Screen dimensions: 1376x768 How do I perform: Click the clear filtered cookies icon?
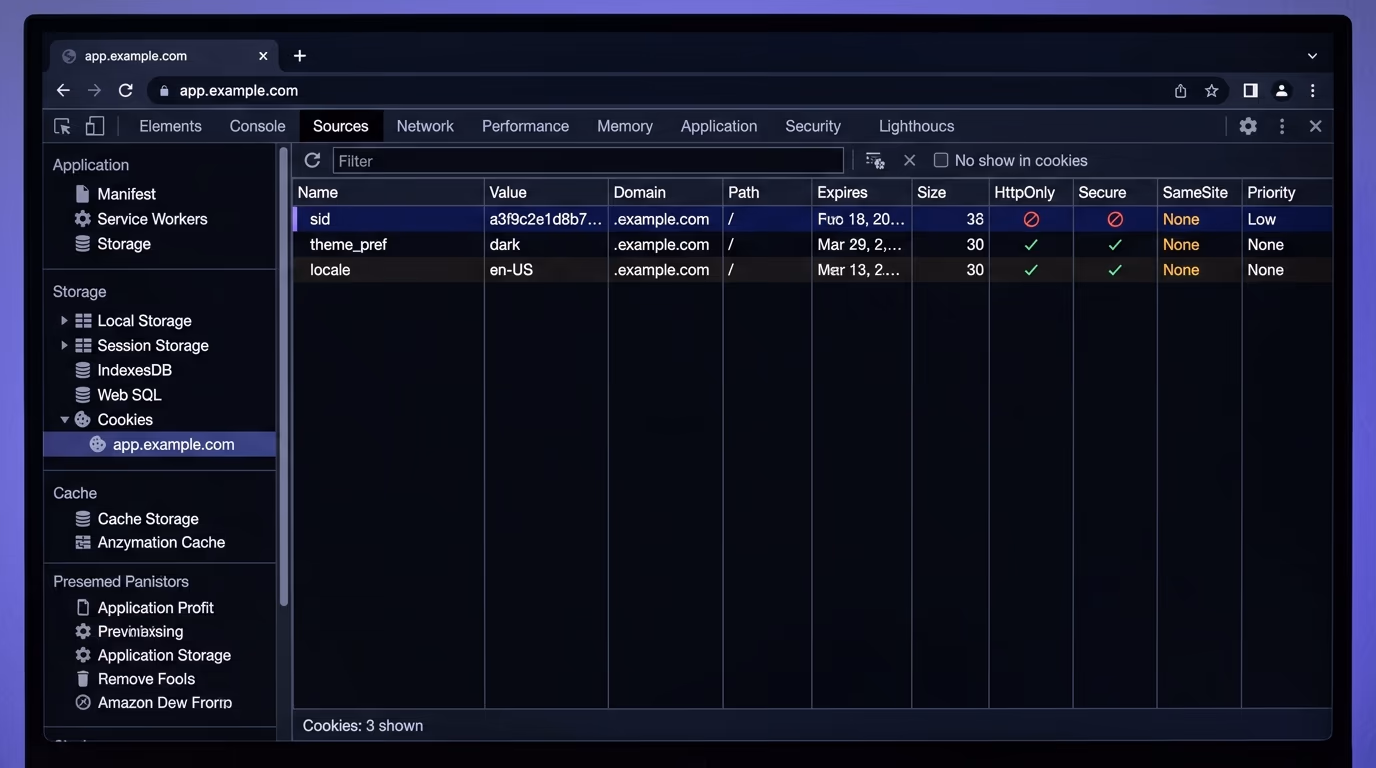coord(875,160)
